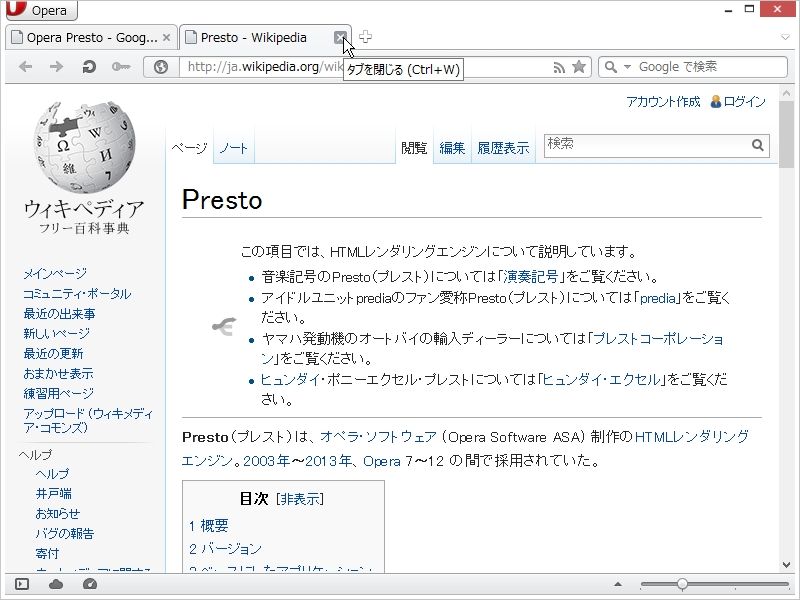Open 井戸端 link
The height and width of the screenshot is (600, 800).
point(54,494)
